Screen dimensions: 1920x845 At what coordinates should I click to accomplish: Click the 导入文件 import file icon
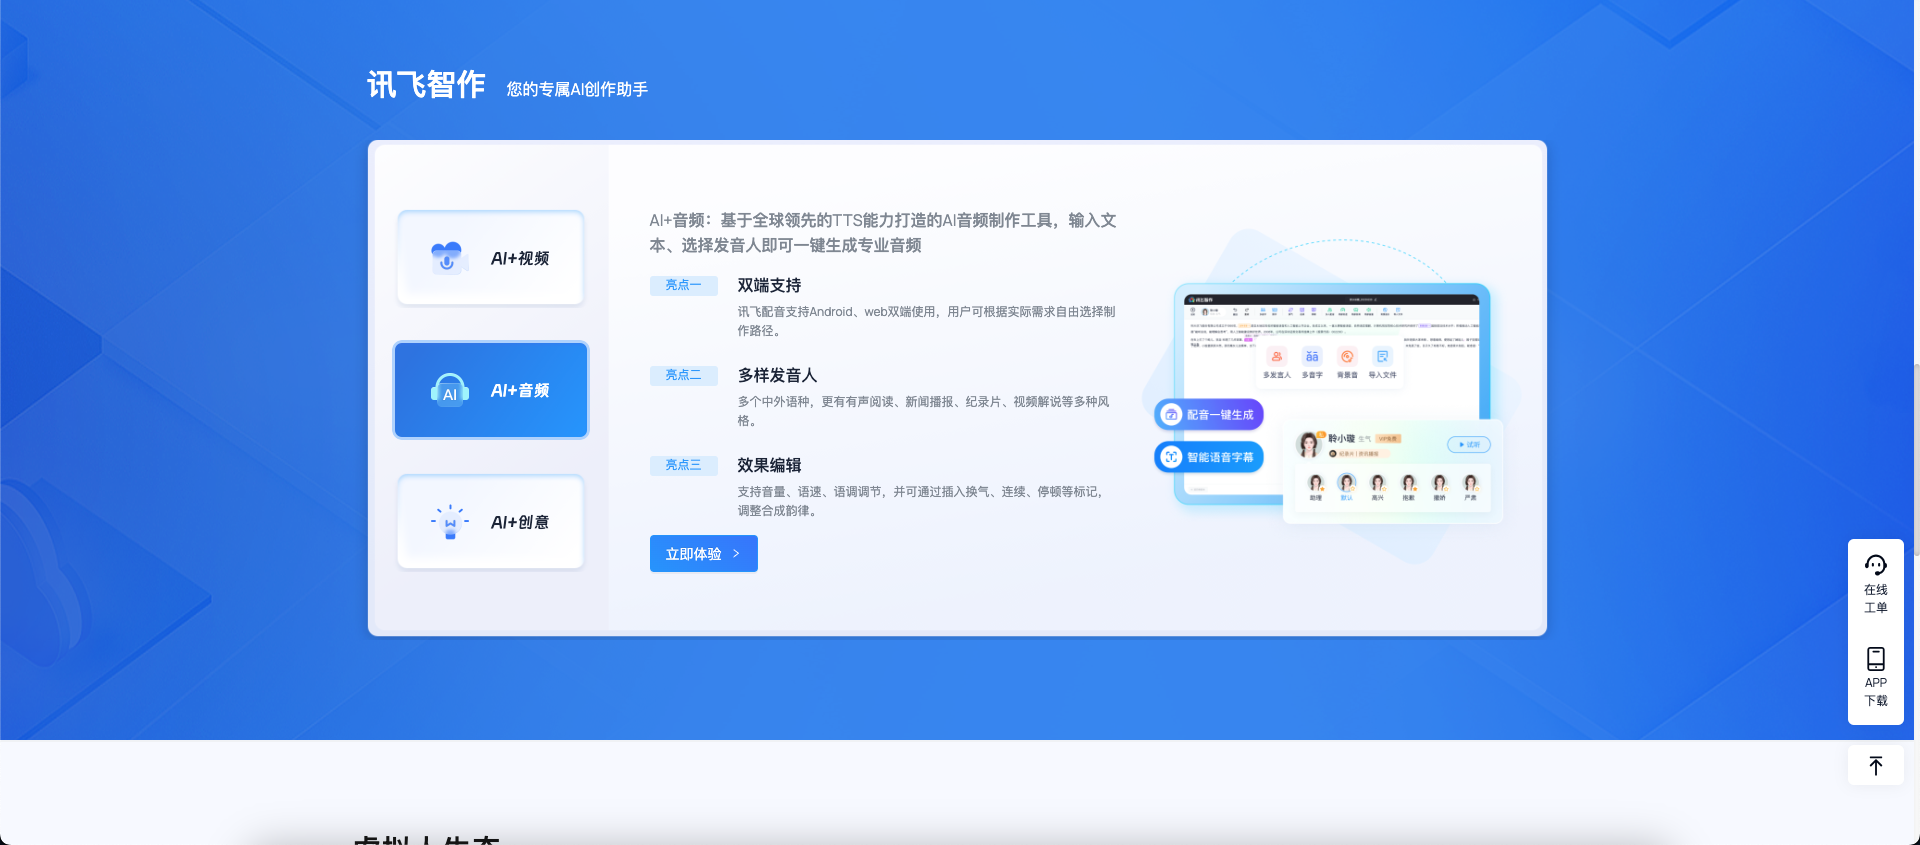[x=1382, y=357]
